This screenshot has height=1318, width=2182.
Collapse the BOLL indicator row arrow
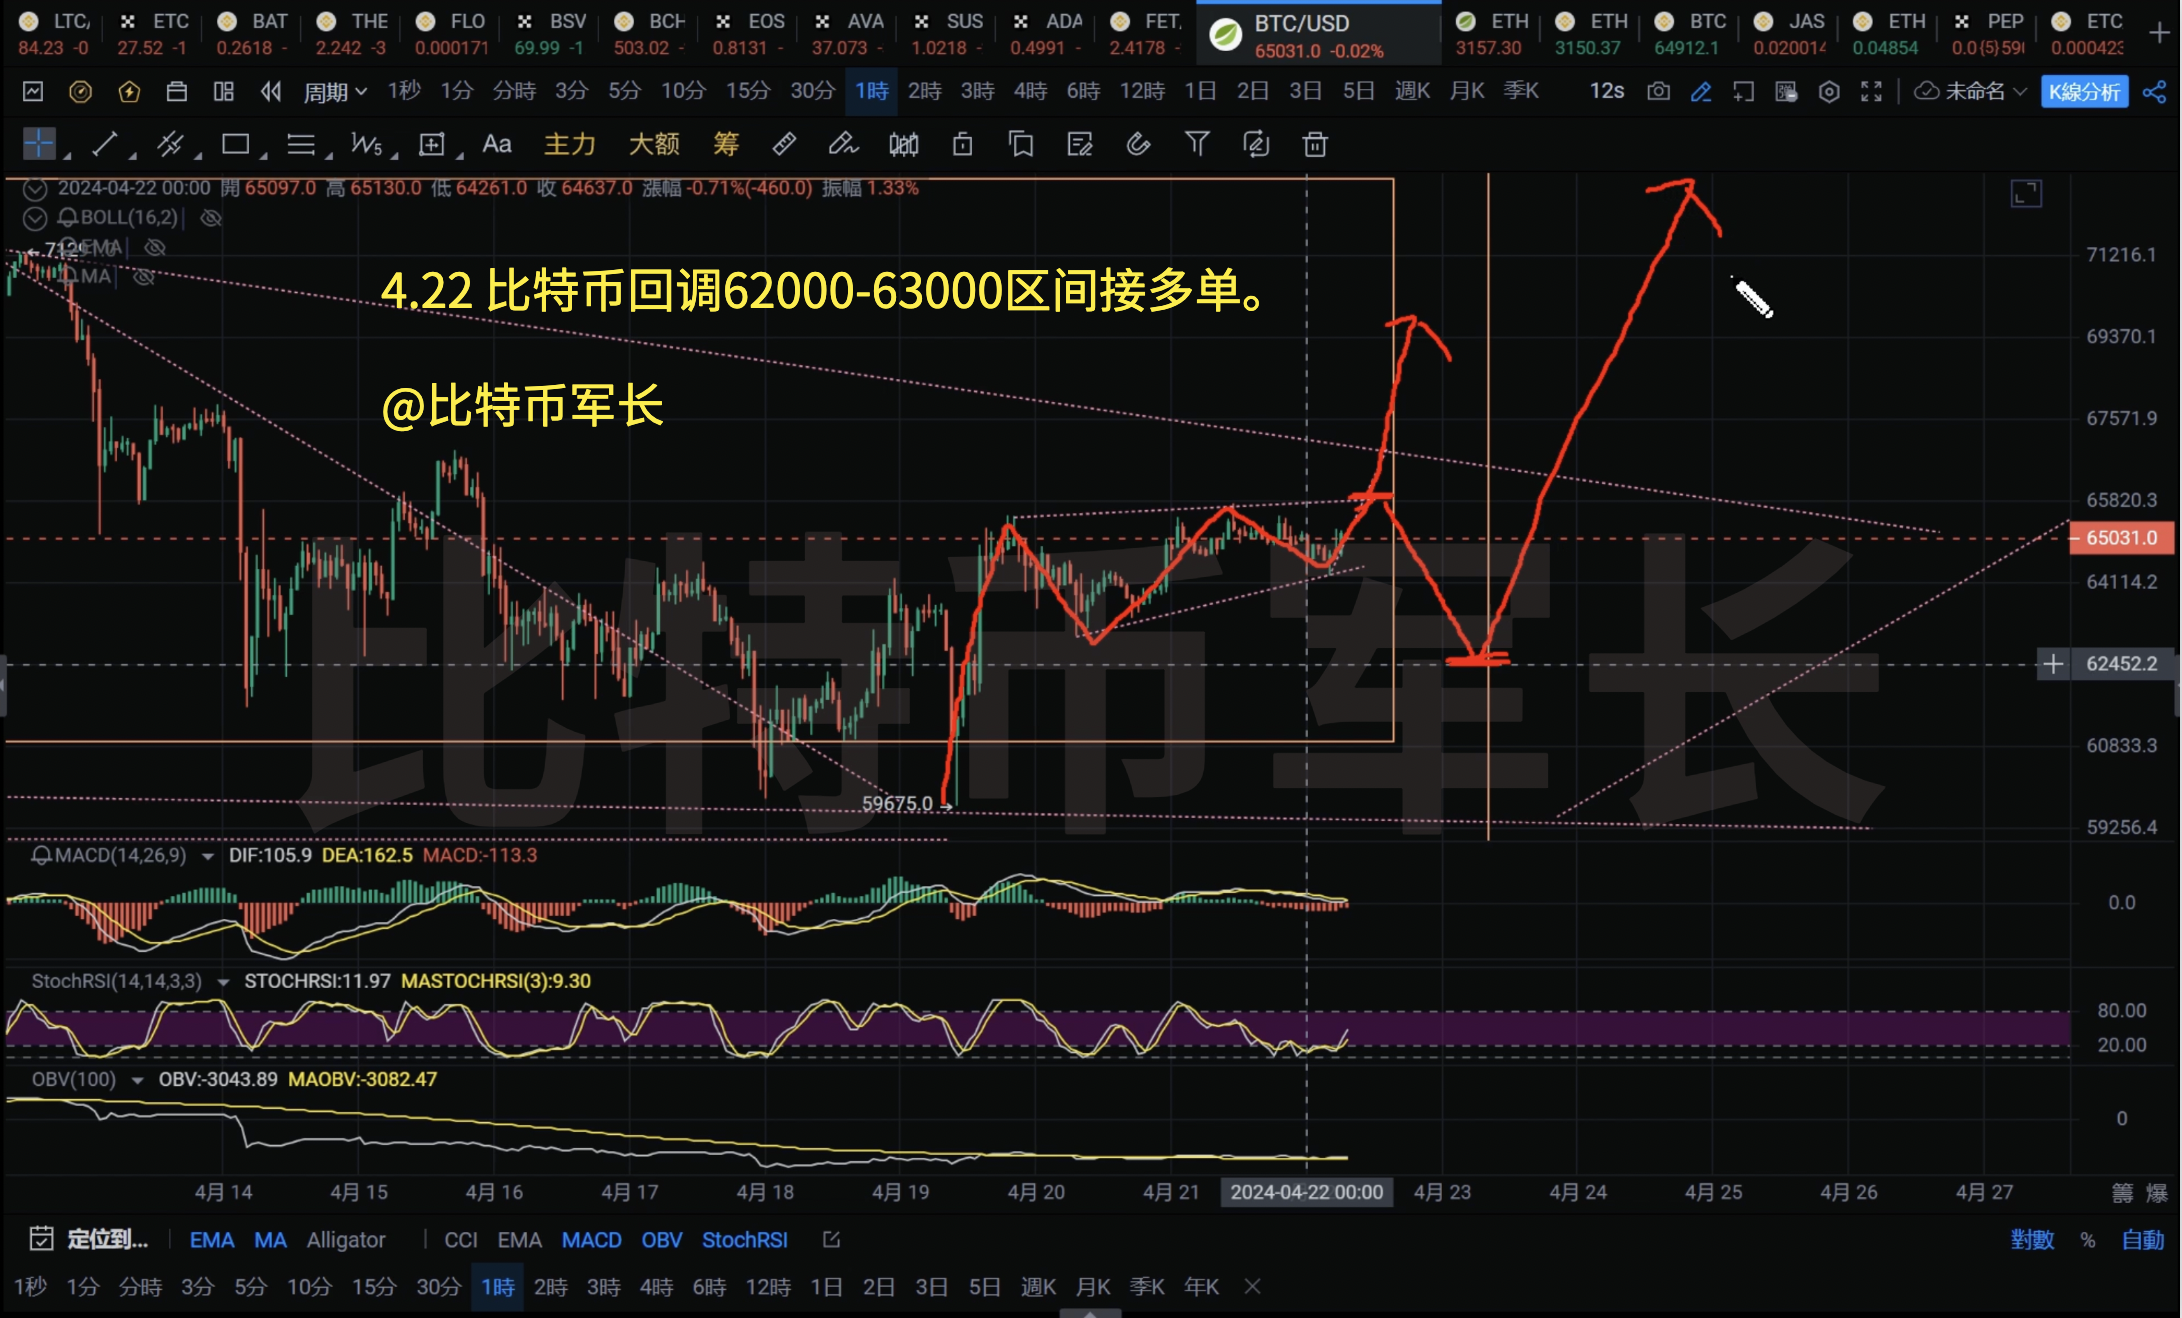click(35, 218)
